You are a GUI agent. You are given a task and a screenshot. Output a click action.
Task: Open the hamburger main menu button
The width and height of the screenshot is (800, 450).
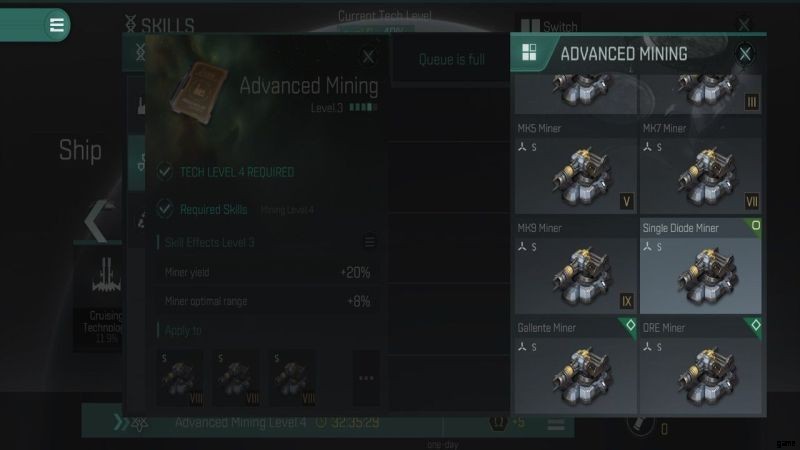[56, 24]
